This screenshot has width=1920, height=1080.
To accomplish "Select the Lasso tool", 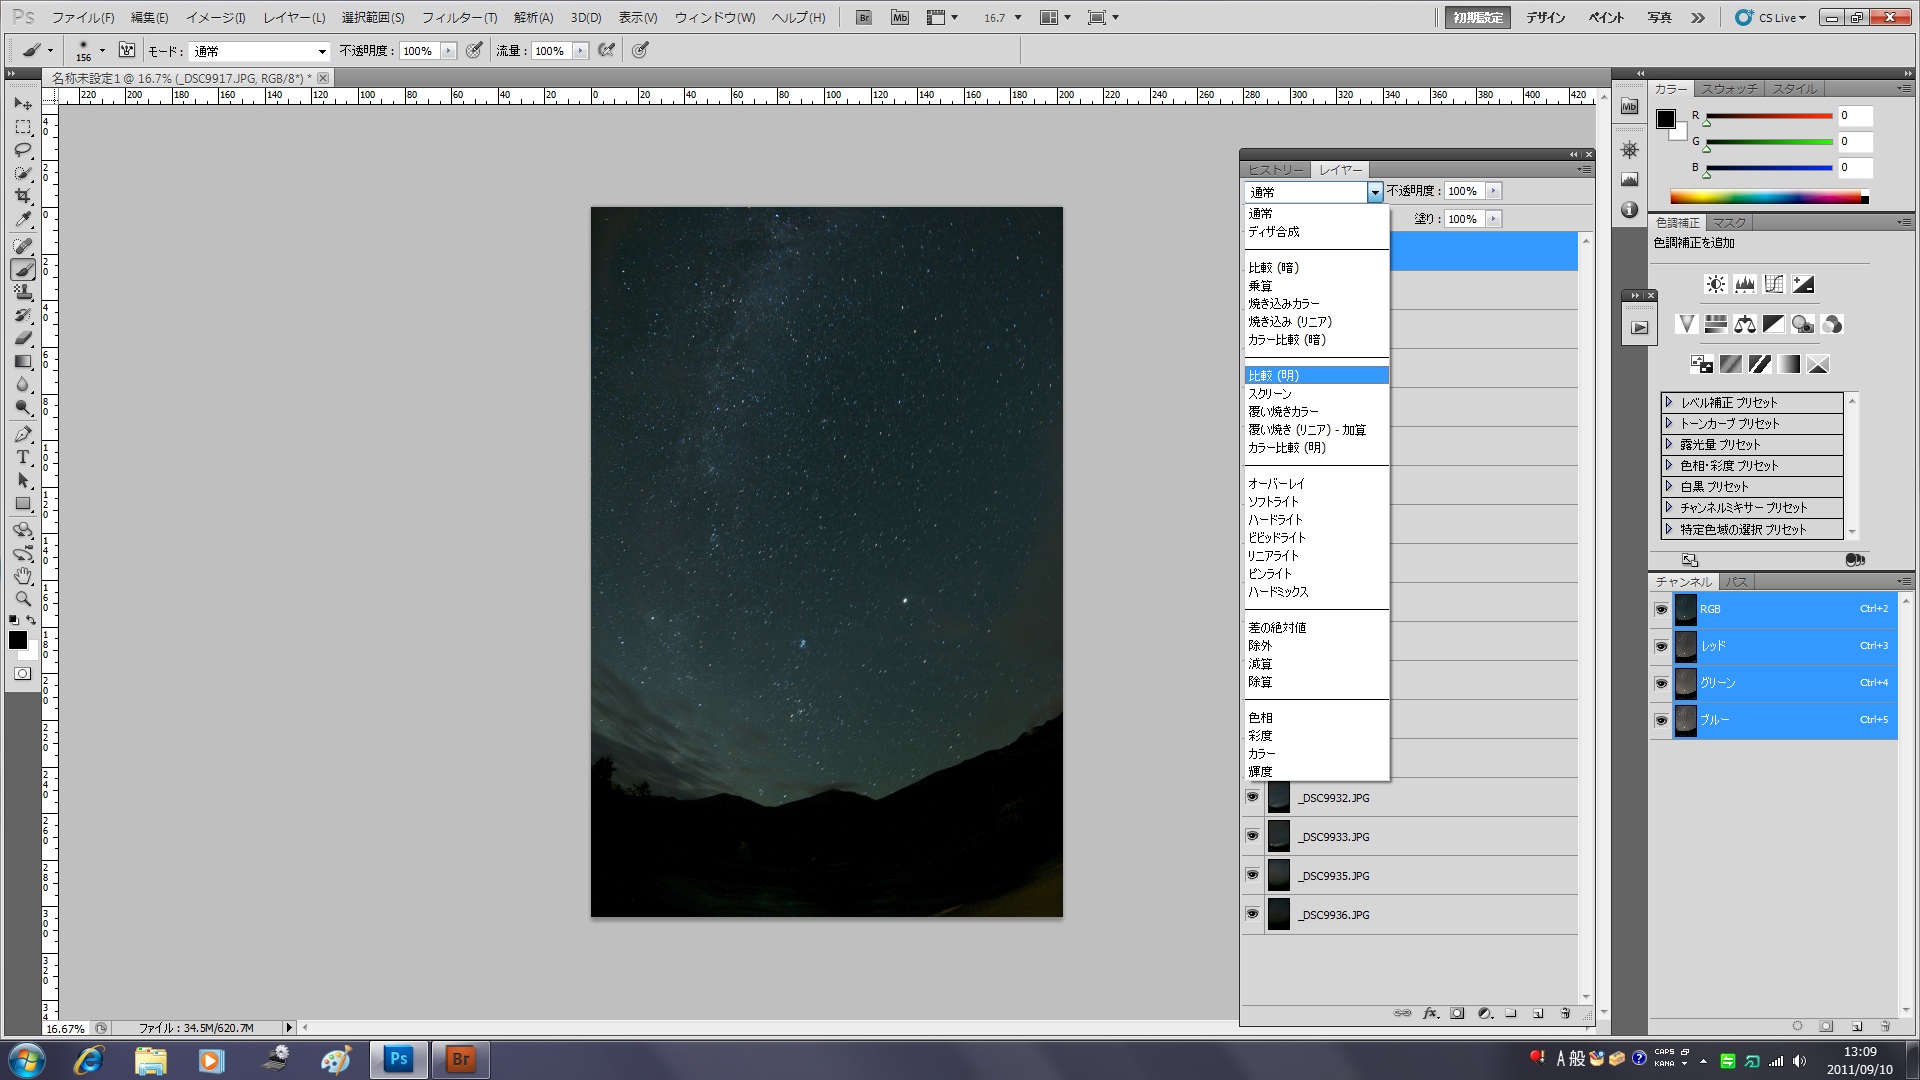I will click(x=23, y=150).
